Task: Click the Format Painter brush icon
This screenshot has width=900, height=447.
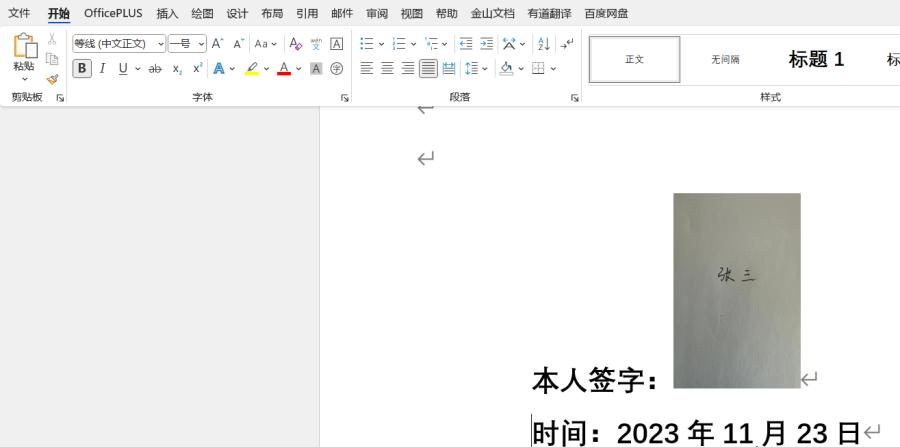Action: coord(52,79)
